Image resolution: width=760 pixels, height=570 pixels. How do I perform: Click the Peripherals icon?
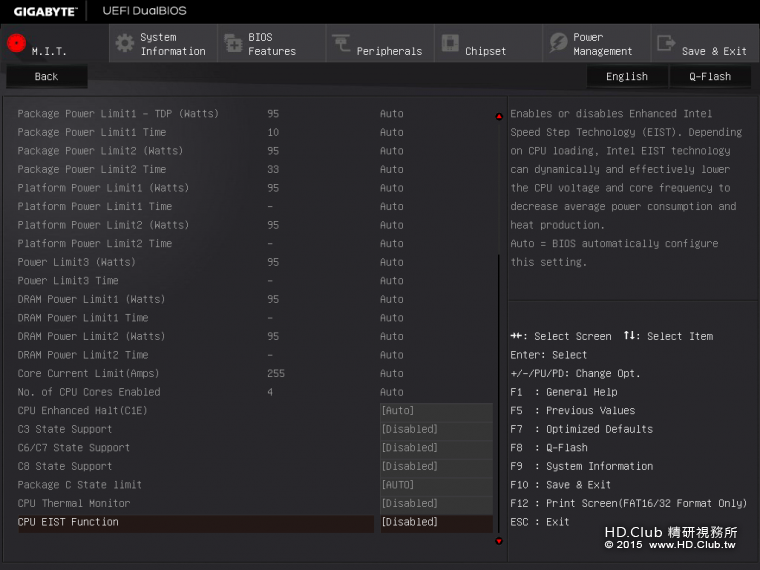pos(341,43)
